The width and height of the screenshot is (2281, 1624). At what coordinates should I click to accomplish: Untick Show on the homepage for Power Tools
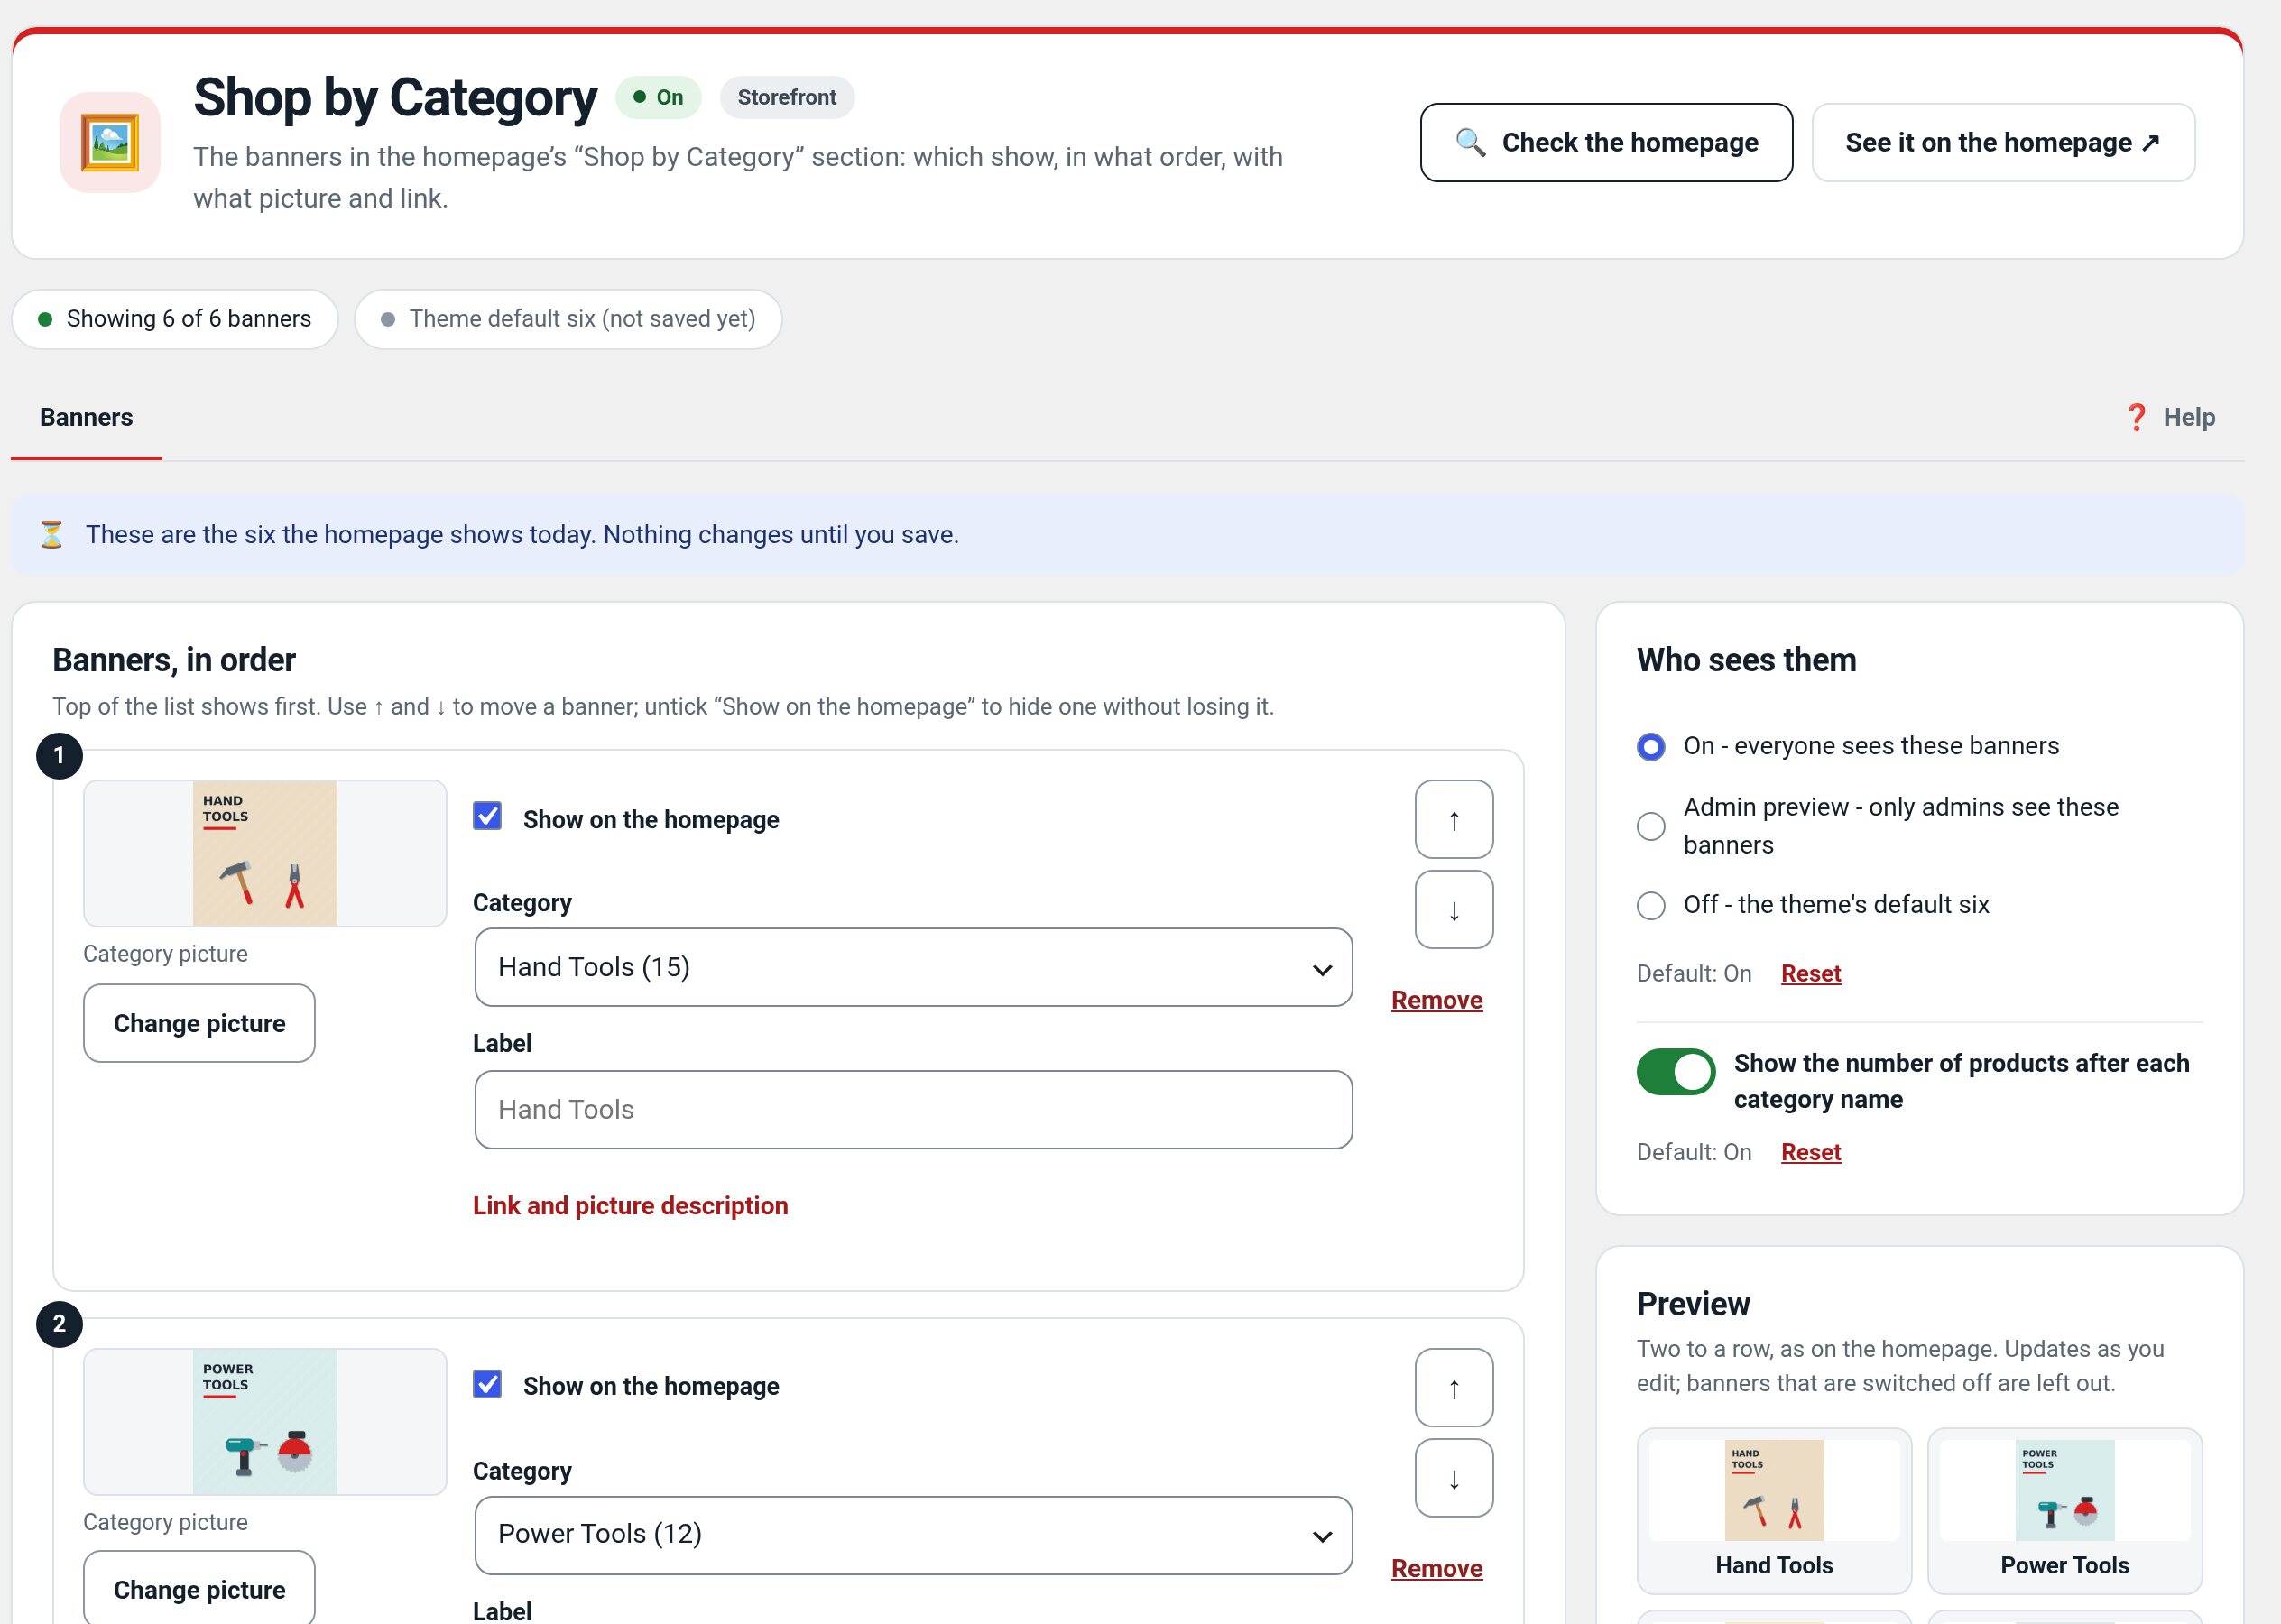(x=487, y=1384)
